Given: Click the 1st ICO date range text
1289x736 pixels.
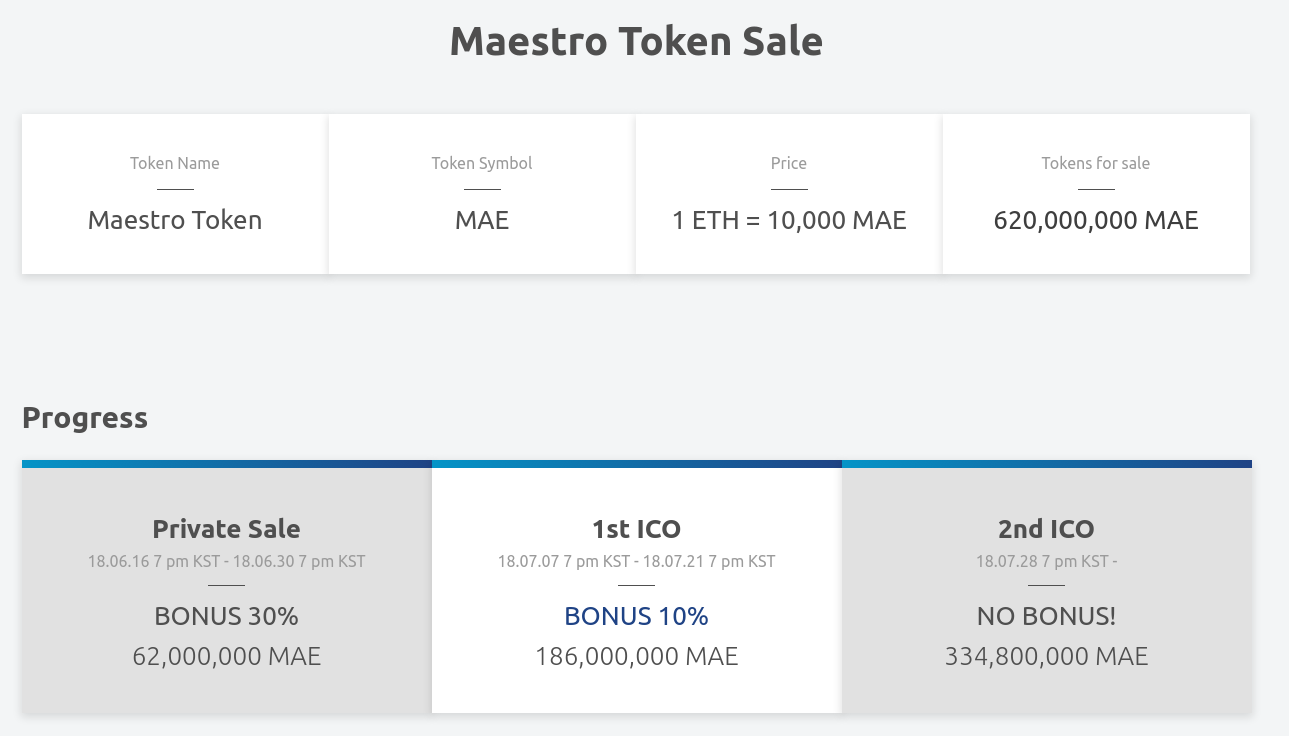Looking at the screenshot, I should [636, 561].
